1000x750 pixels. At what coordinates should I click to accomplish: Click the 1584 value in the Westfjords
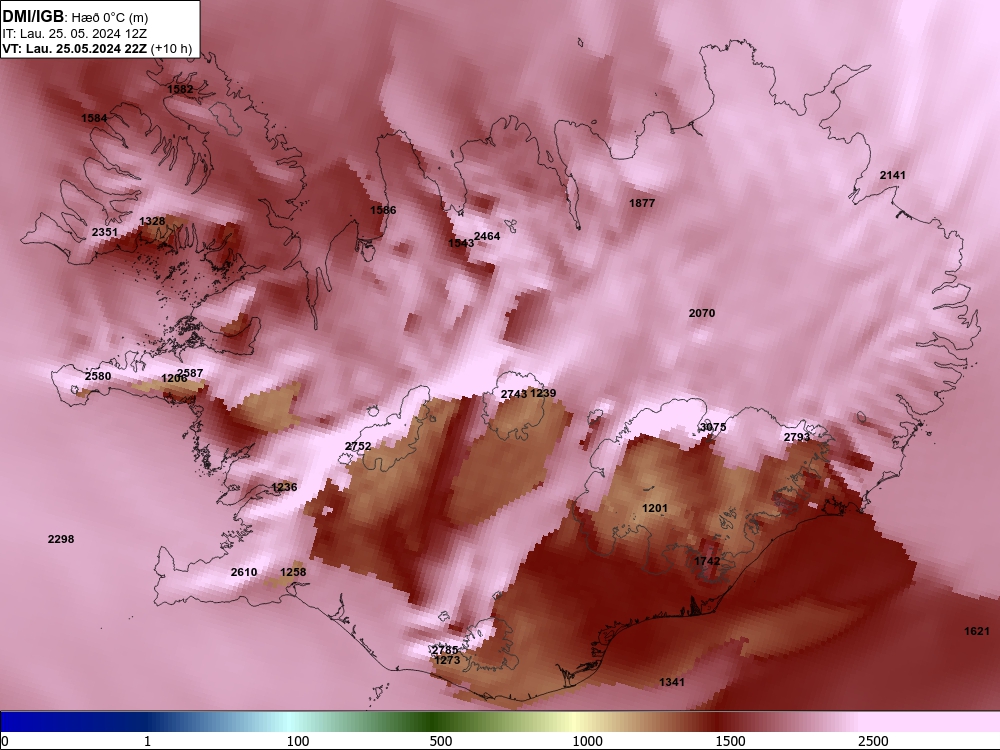tap(94, 118)
